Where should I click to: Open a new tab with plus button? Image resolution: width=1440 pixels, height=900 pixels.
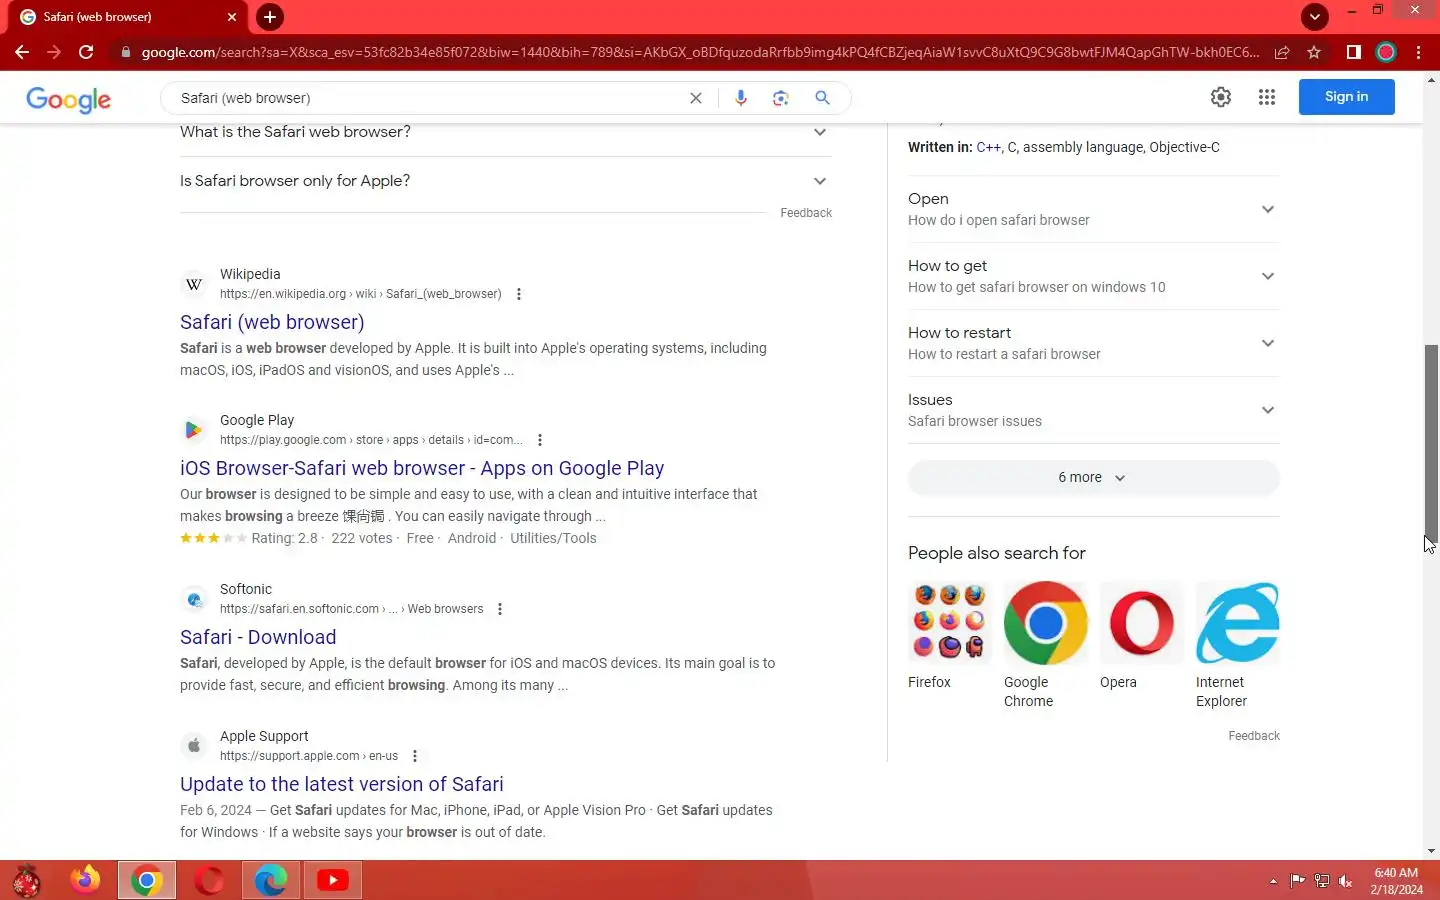(270, 17)
